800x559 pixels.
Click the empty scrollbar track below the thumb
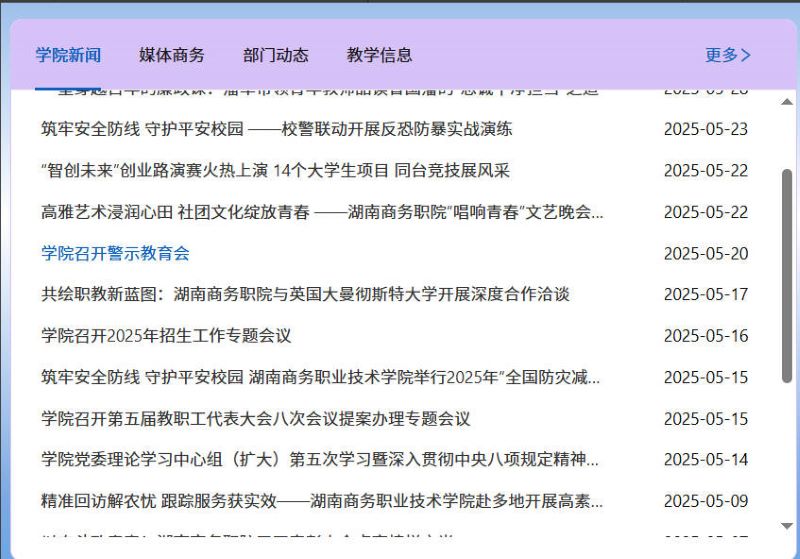tap(787, 450)
